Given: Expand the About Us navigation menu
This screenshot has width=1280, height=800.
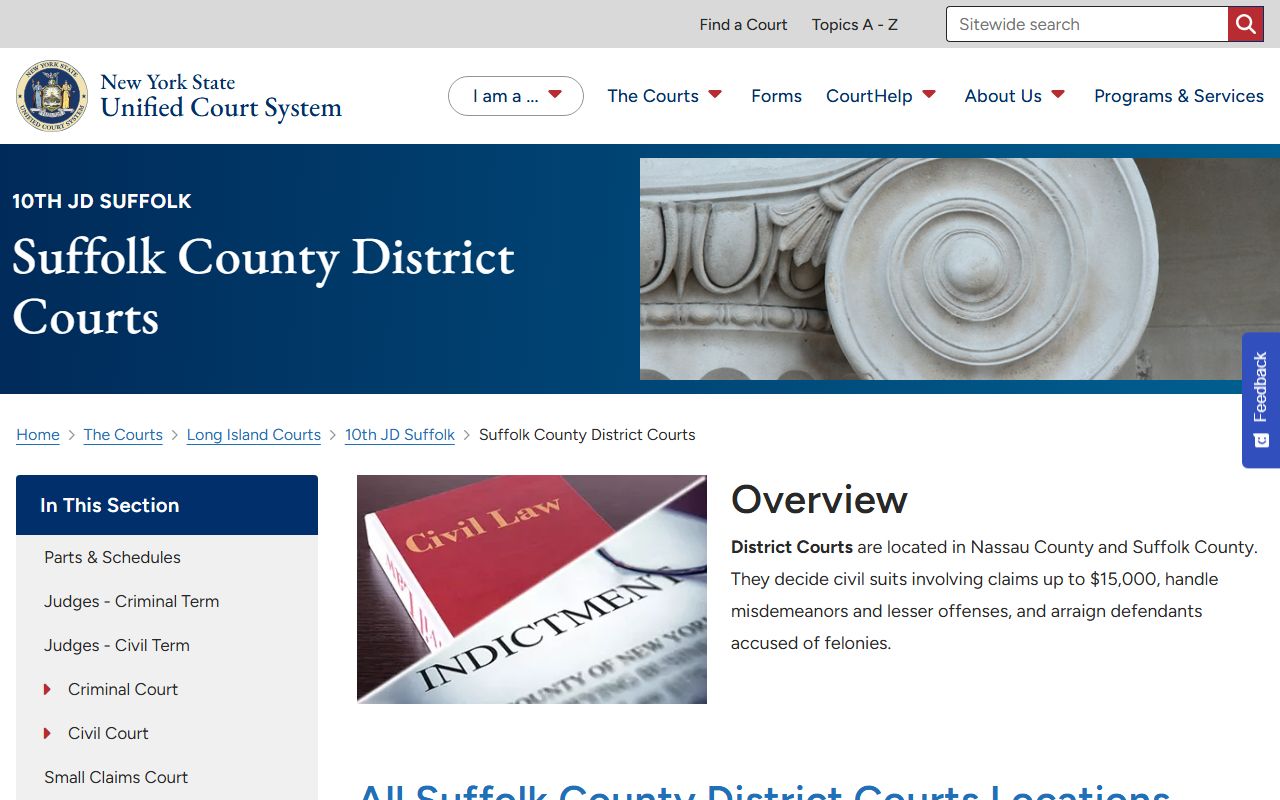Looking at the screenshot, I should coord(1015,96).
